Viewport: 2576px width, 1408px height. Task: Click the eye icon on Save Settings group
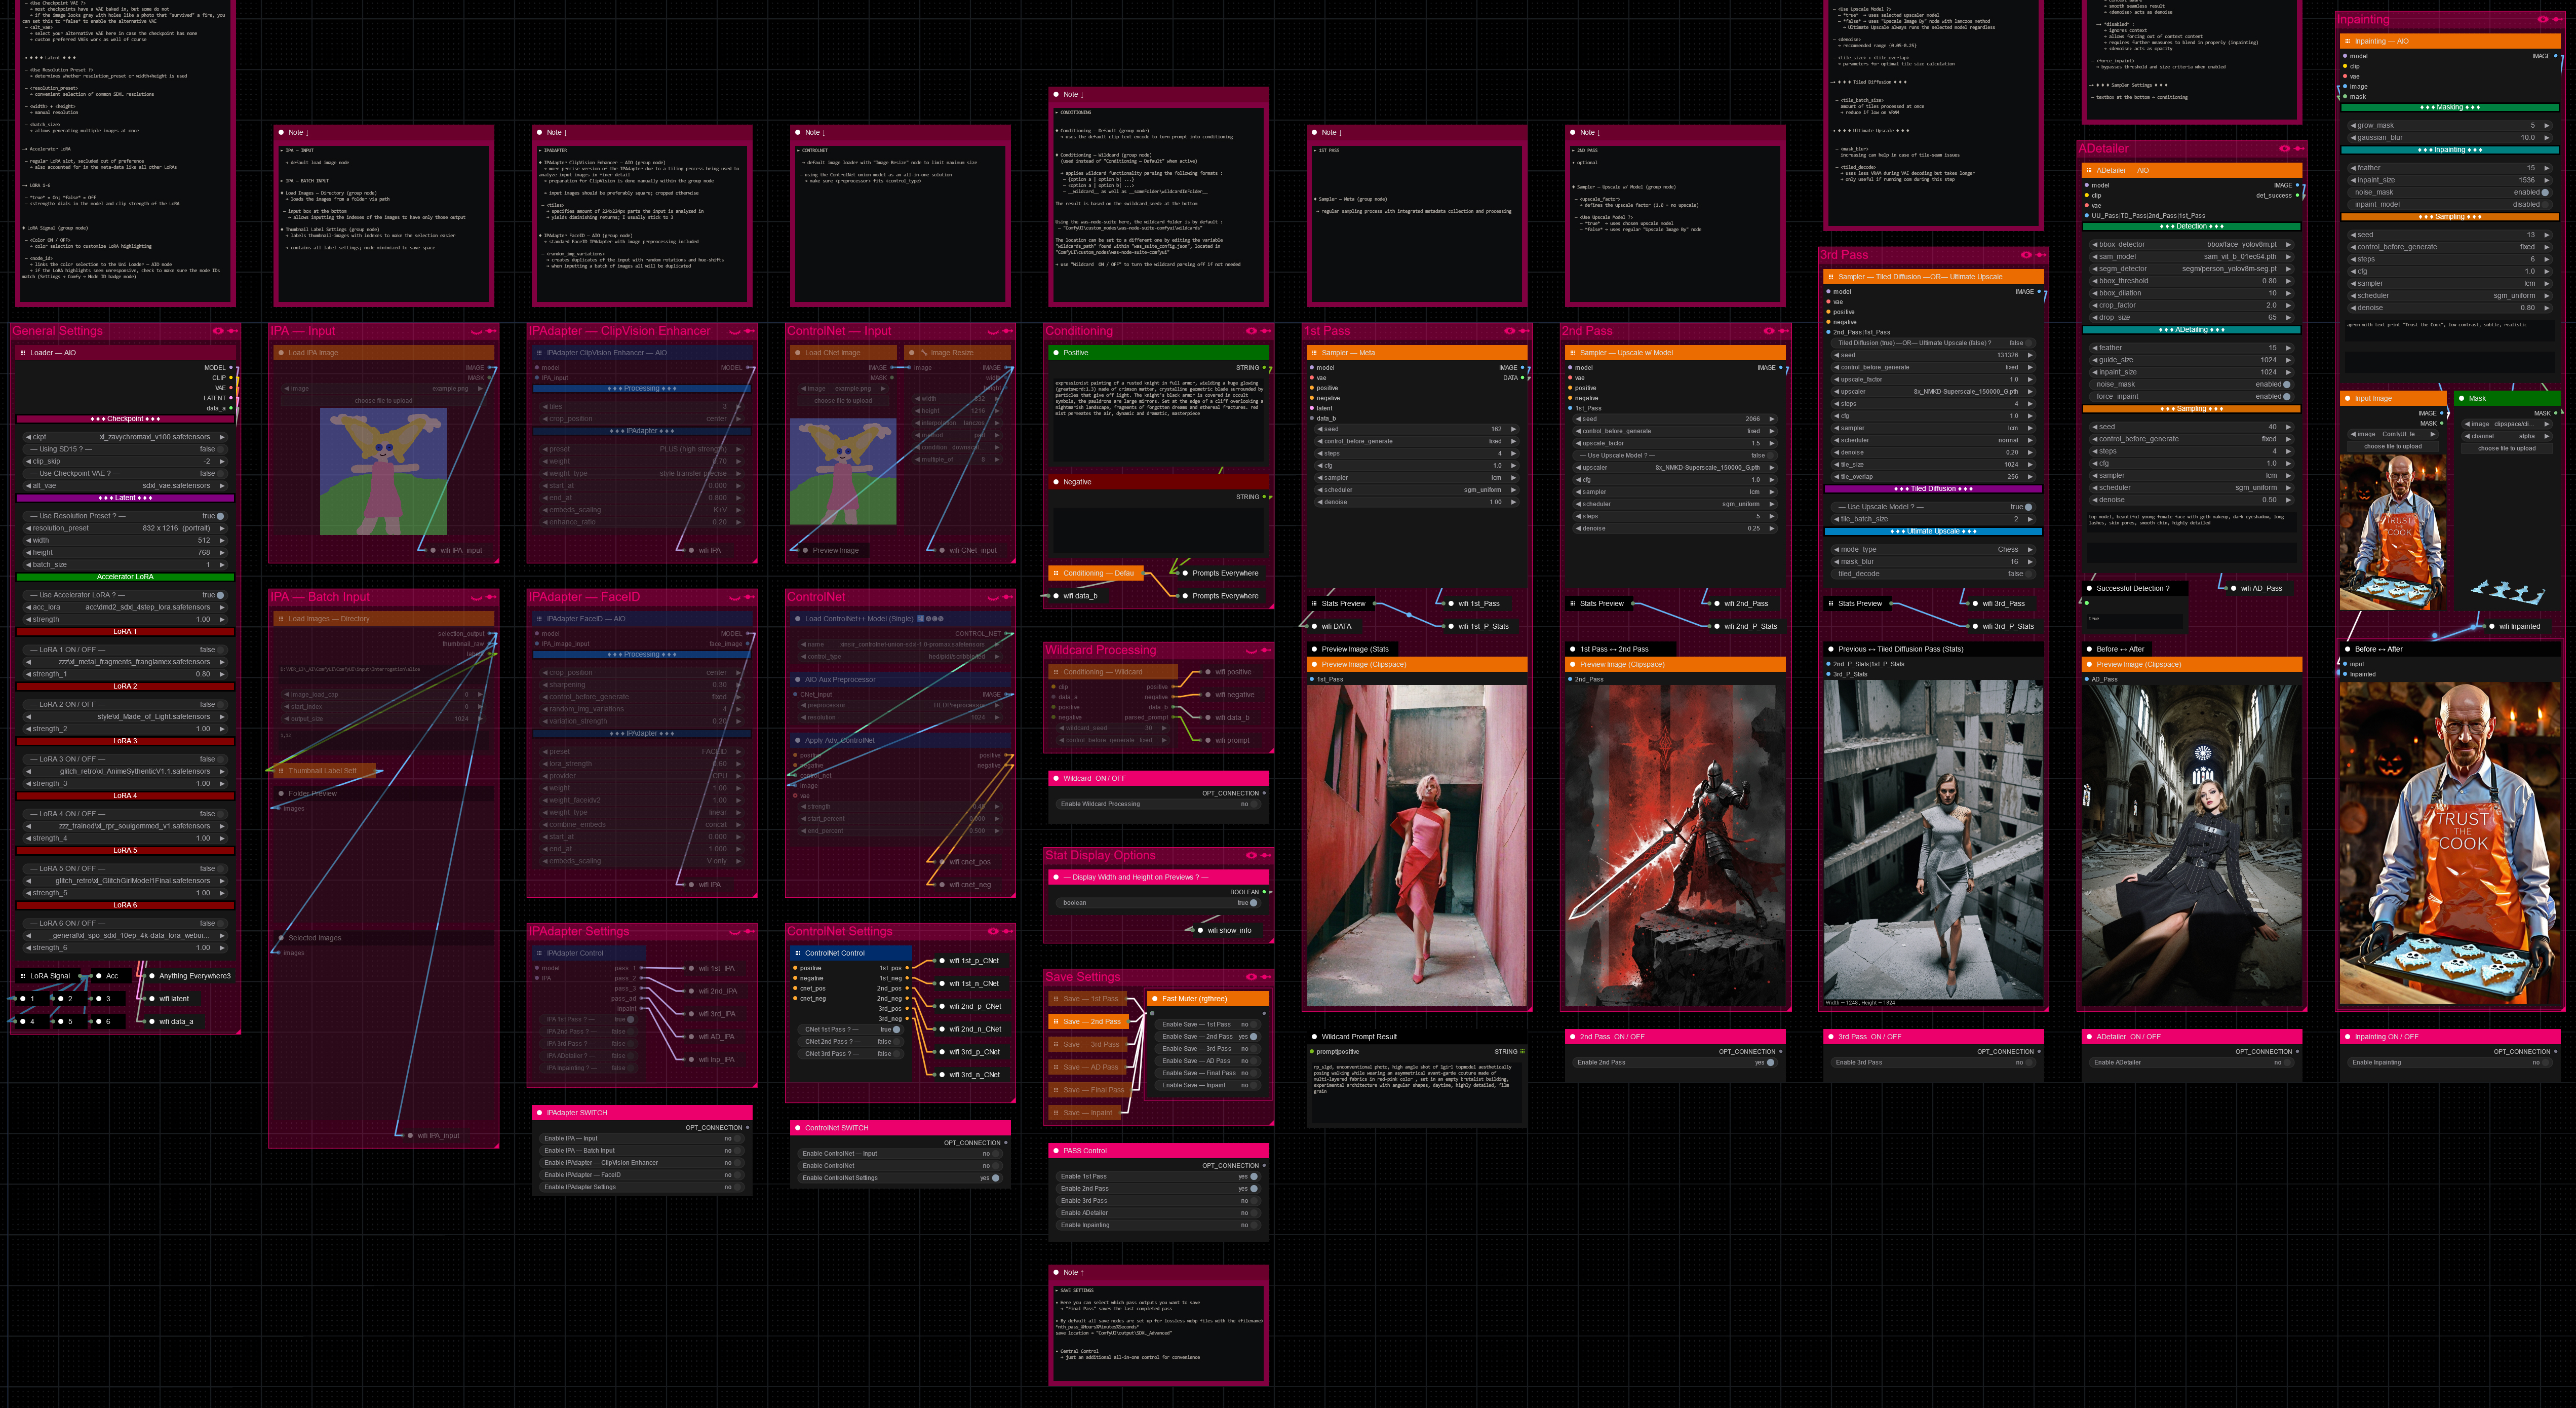[x=1251, y=977]
